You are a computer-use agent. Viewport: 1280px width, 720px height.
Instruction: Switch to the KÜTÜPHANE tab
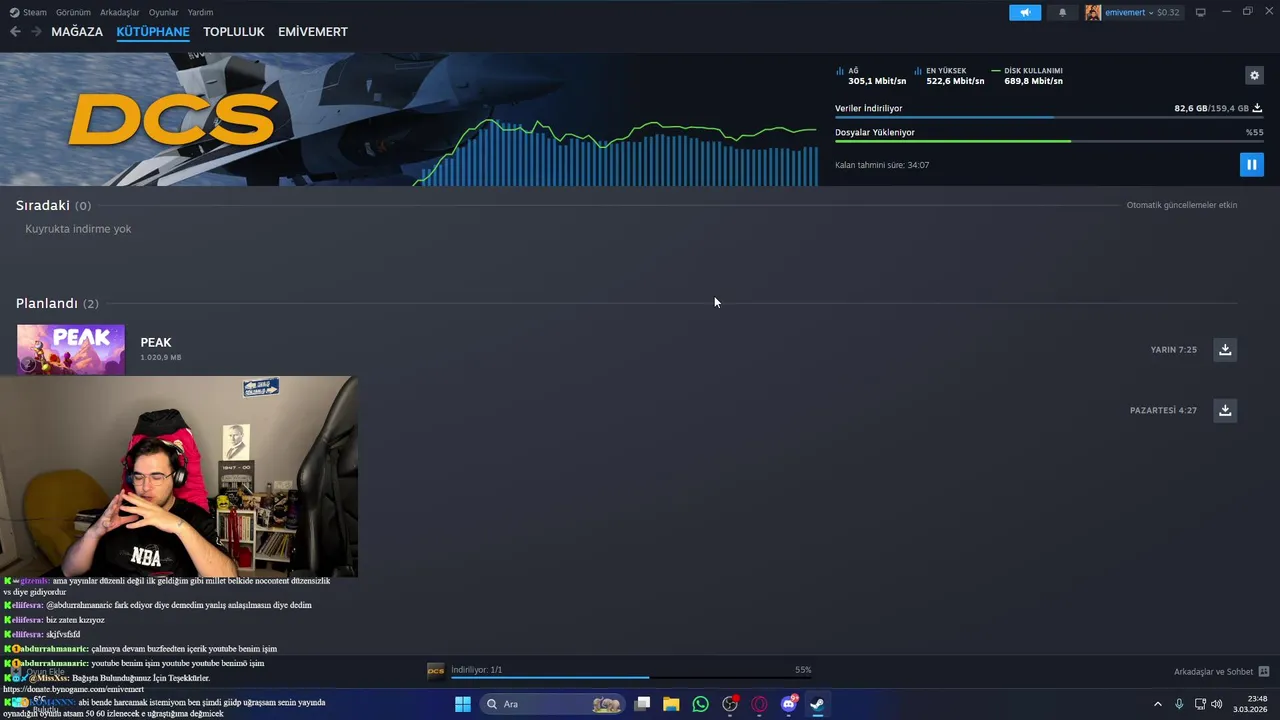pos(153,32)
